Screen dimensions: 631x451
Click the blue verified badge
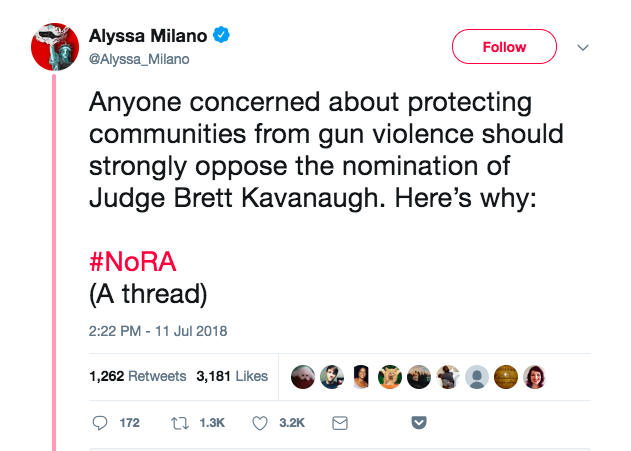(x=221, y=37)
